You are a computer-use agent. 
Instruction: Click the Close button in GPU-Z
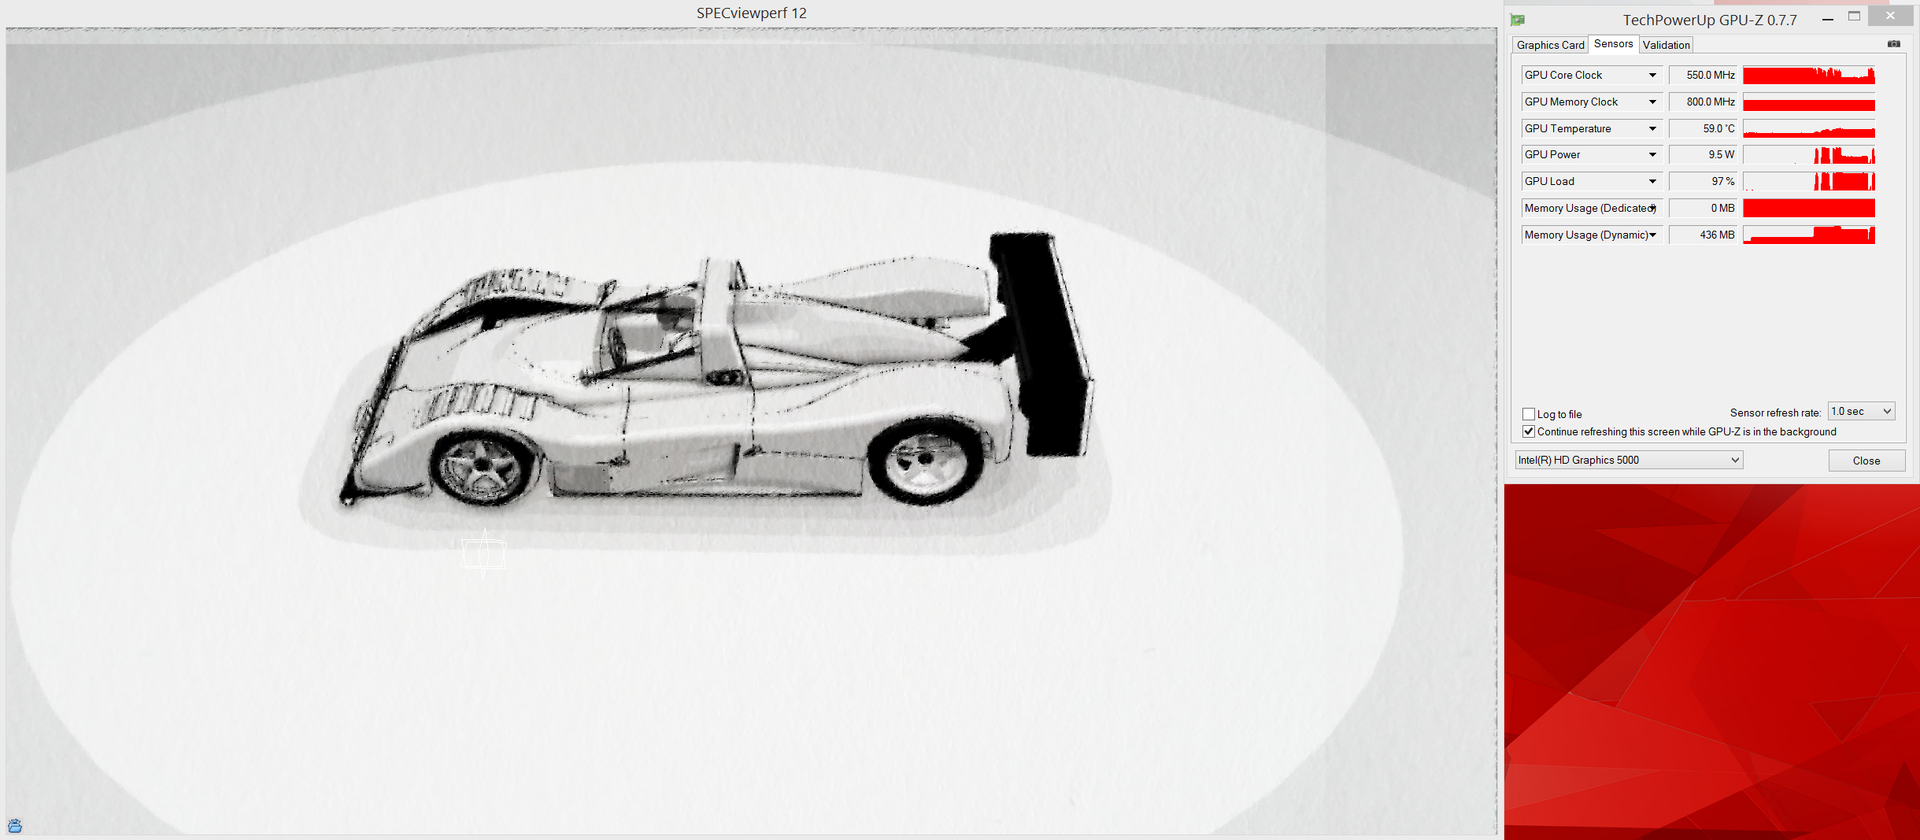point(1866,461)
